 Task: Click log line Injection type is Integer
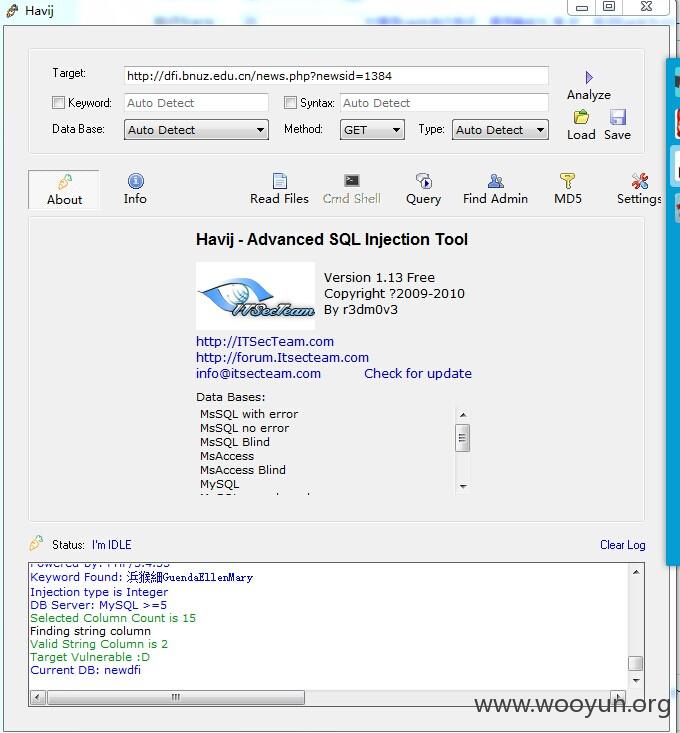coord(99,592)
